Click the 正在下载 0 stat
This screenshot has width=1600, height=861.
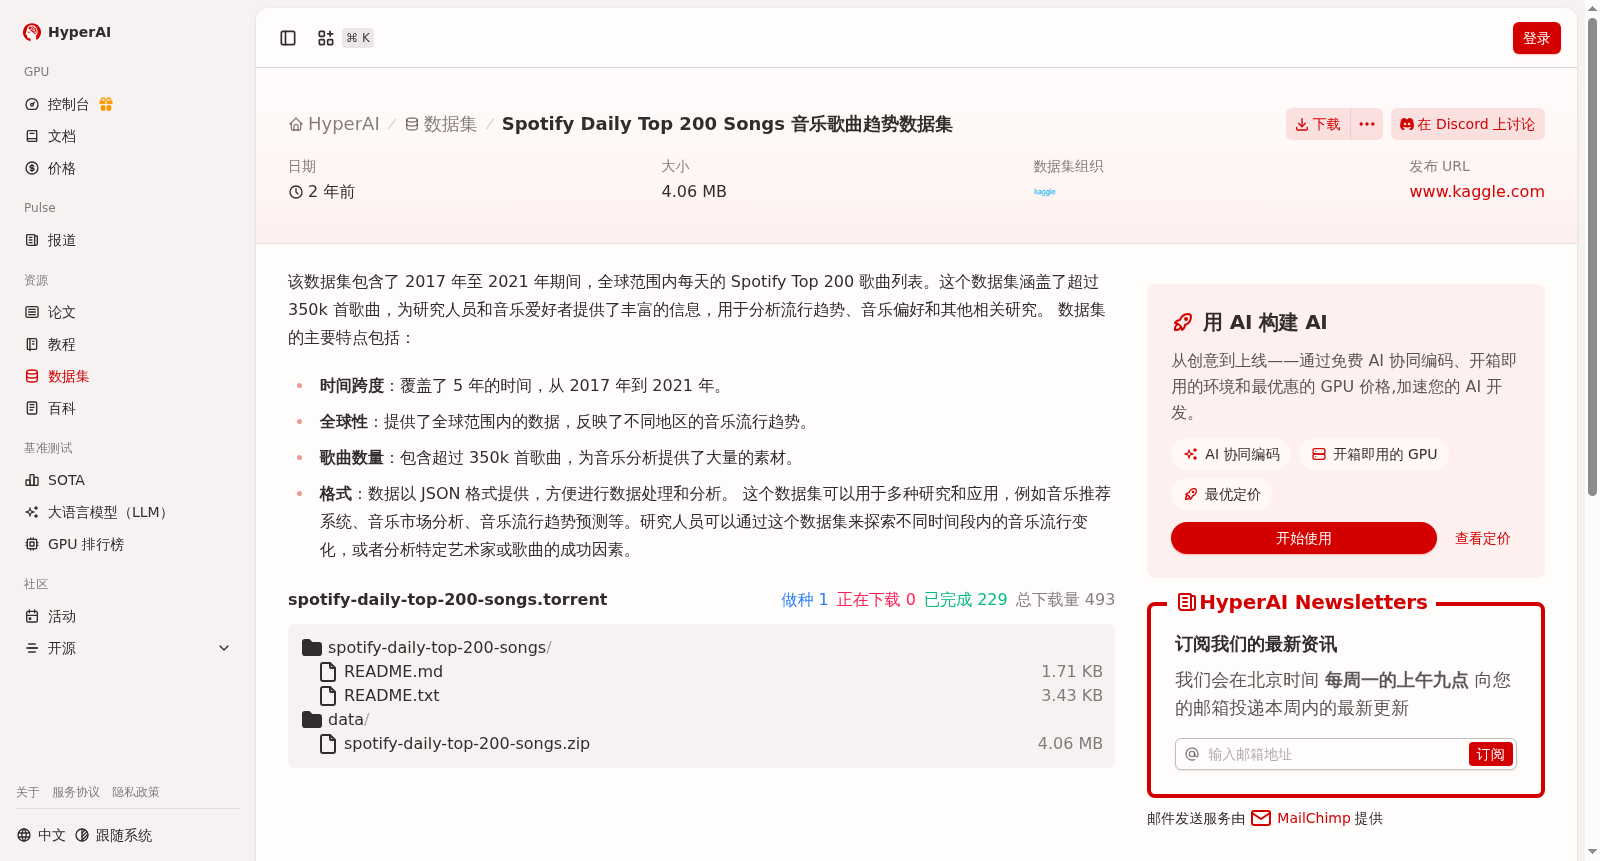tap(876, 599)
